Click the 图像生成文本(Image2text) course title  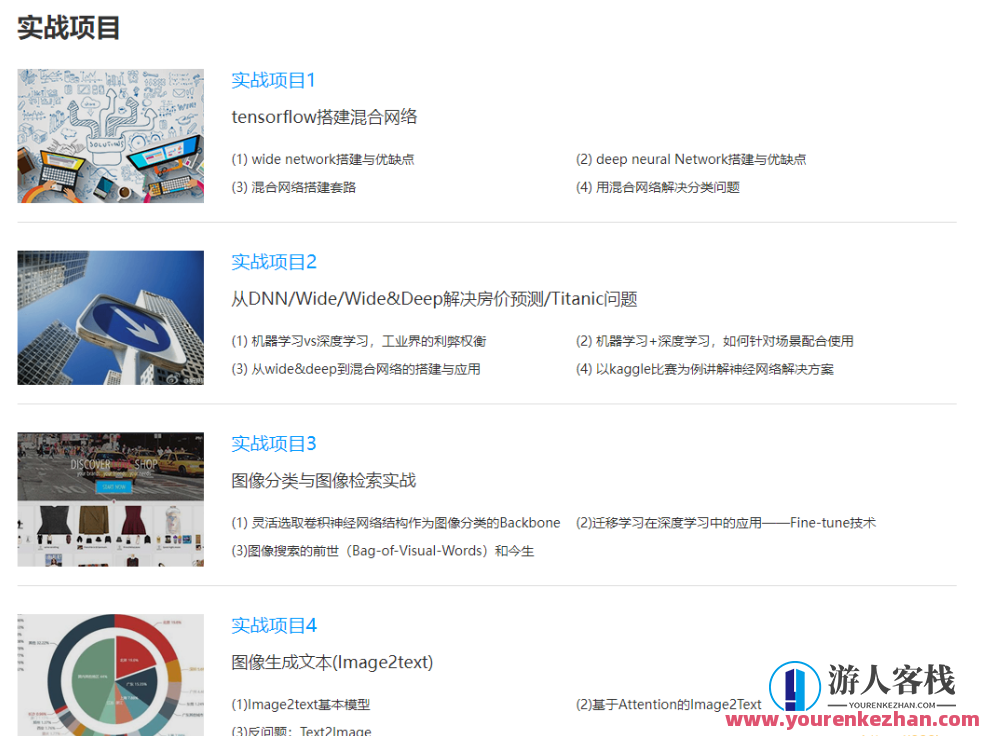click(332, 661)
